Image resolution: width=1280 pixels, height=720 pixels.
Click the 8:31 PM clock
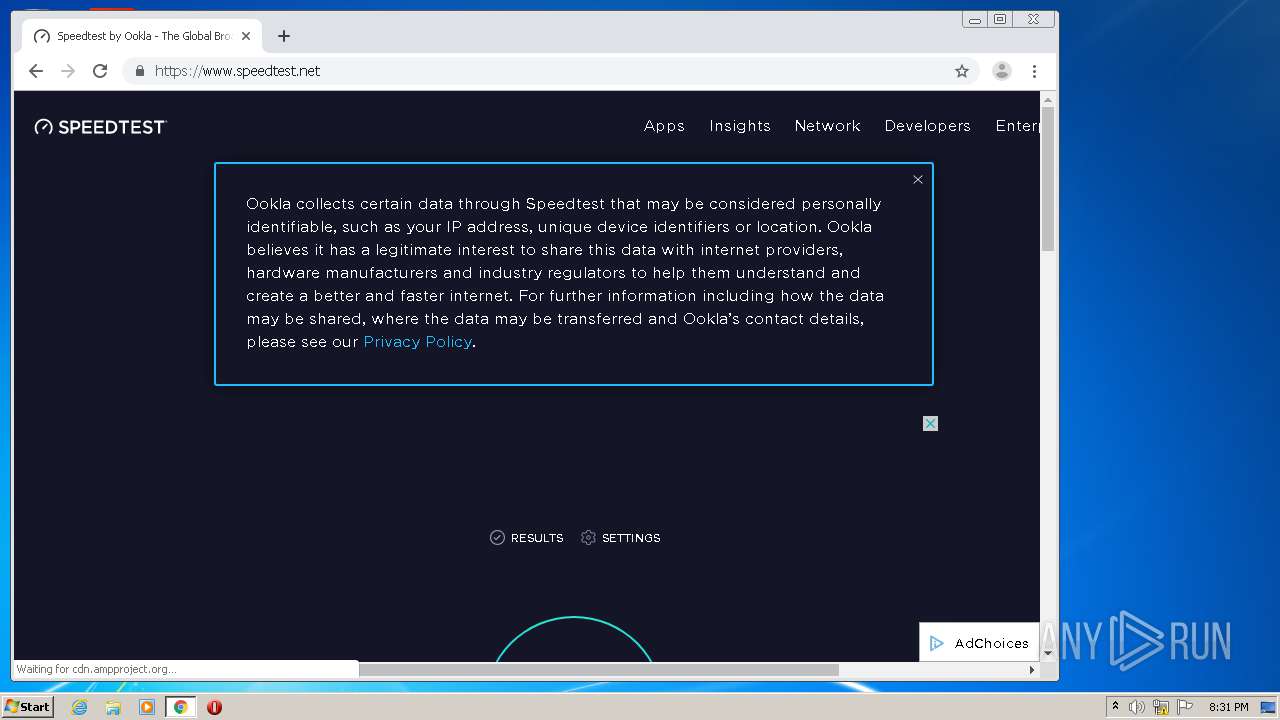(x=1228, y=707)
